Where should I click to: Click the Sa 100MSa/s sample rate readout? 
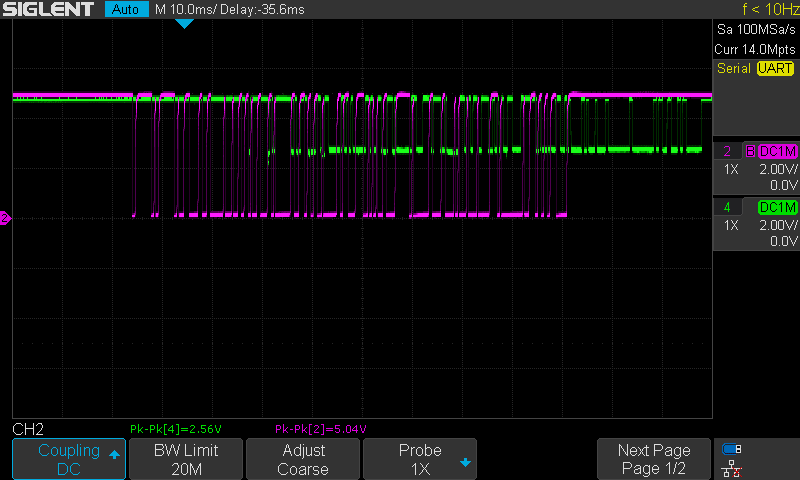coord(754,29)
